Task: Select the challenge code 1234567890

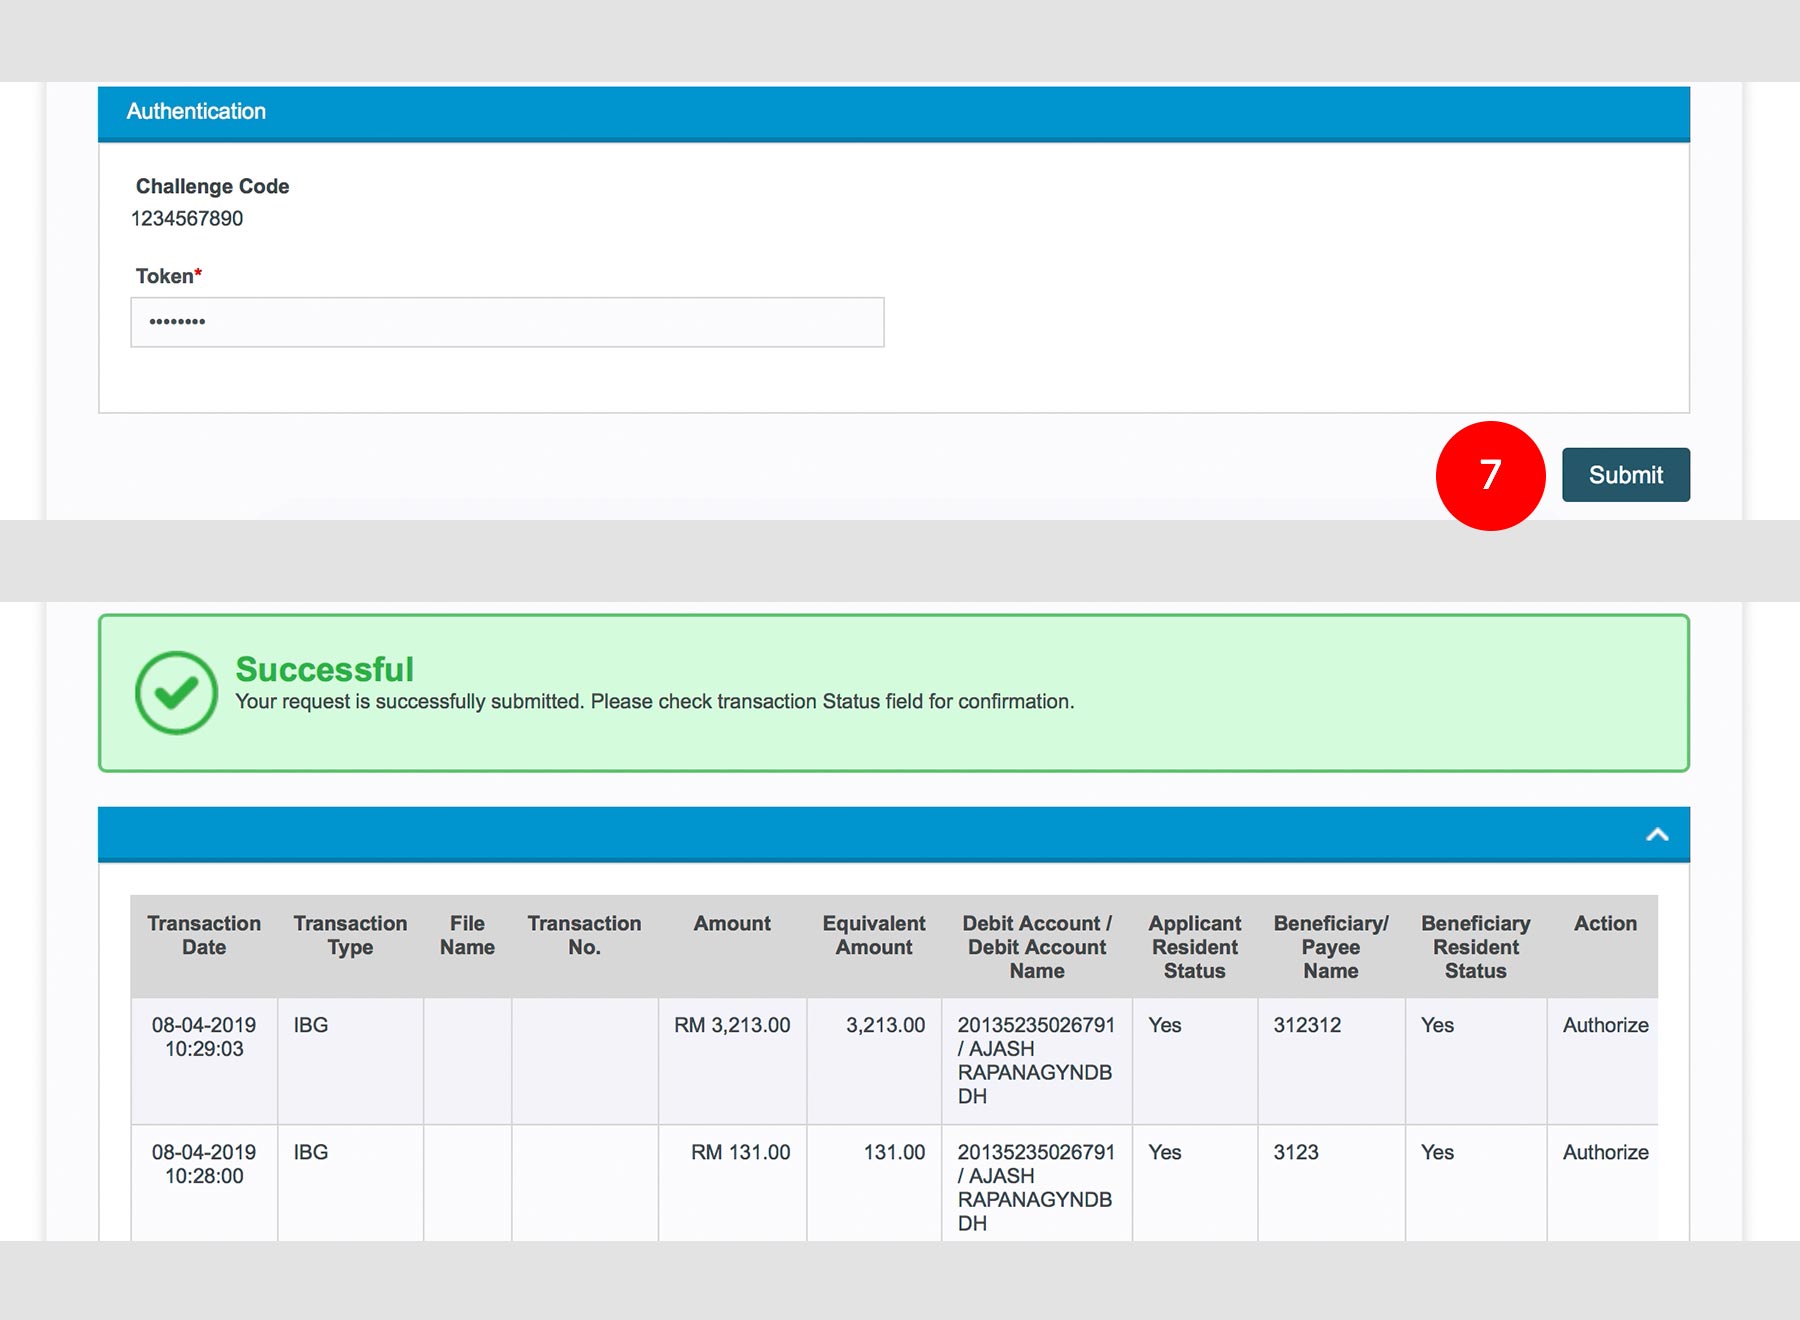Action: point(187,219)
